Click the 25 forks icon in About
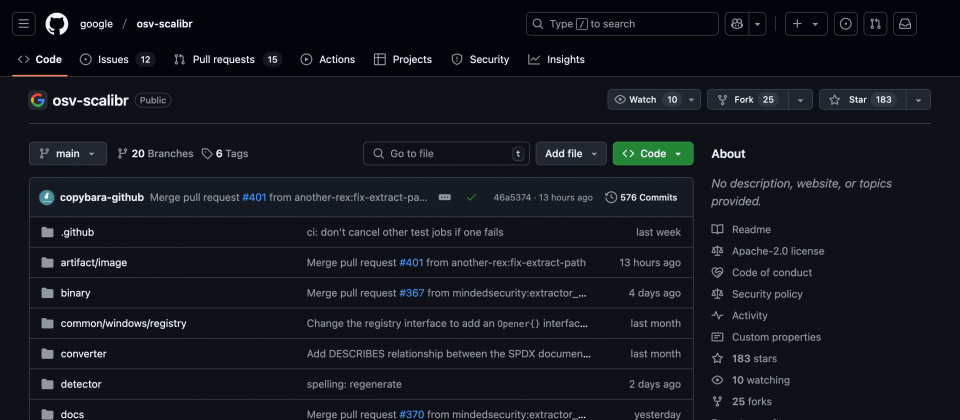This screenshot has height=420, width=960. point(717,402)
